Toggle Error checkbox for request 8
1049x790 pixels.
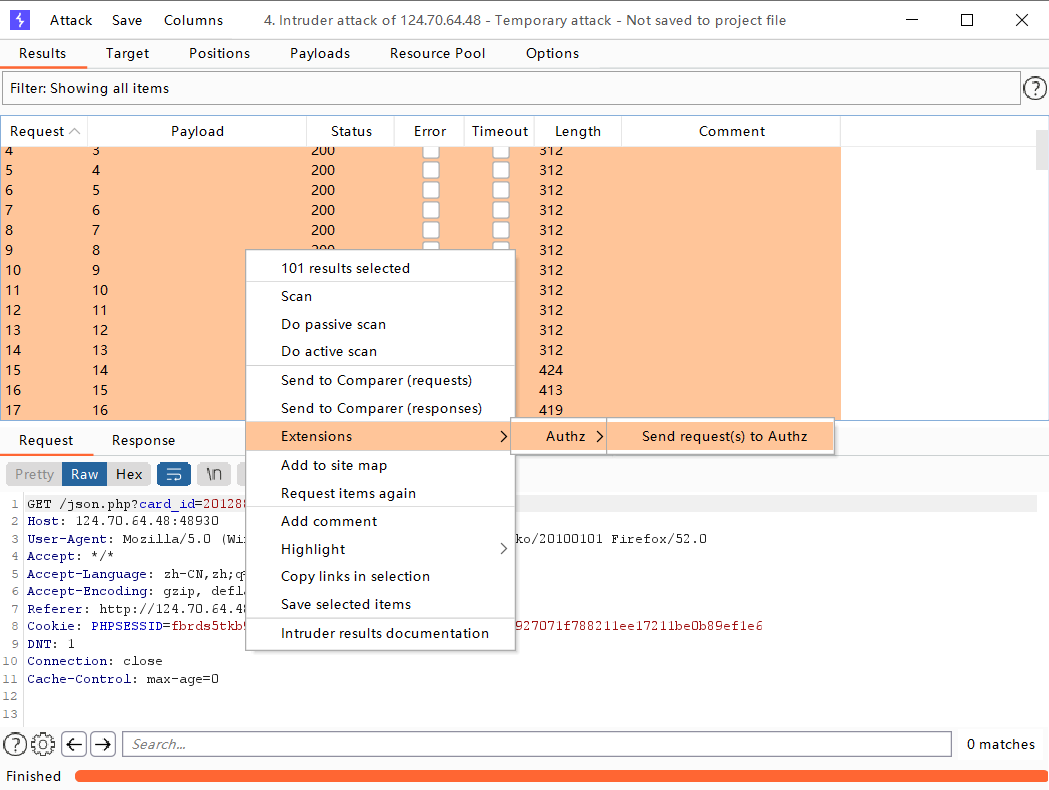pos(431,230)
